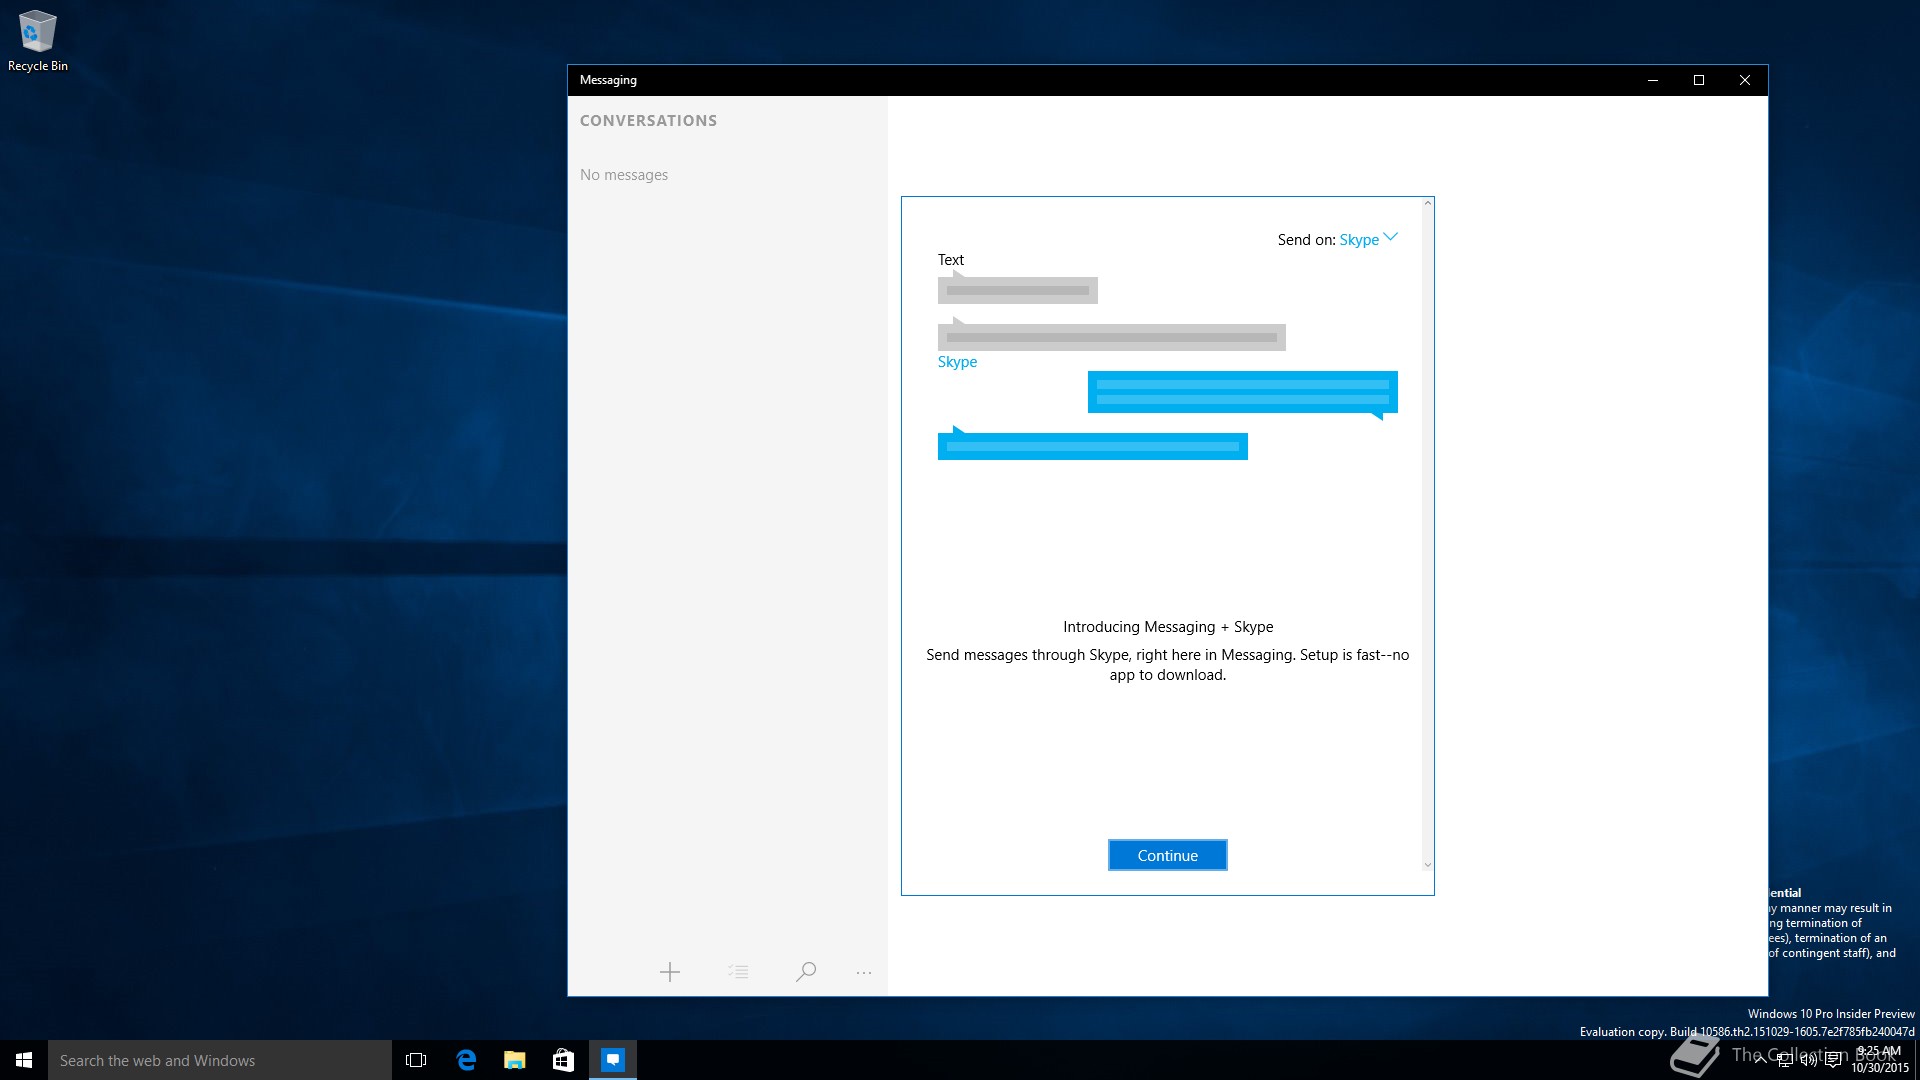Open the select conversations list icon

738,972
